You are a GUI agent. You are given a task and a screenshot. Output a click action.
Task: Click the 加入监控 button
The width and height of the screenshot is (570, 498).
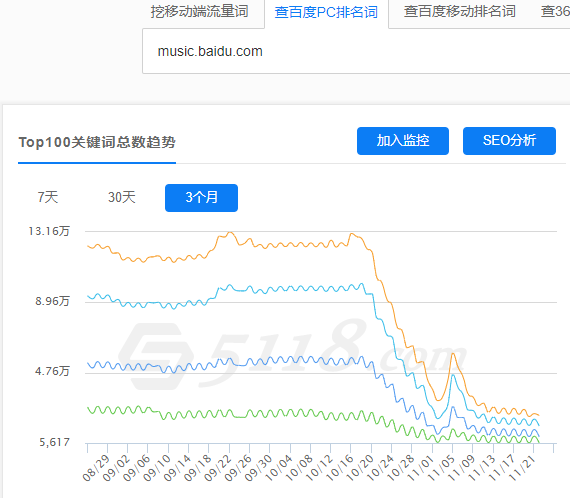[x=403, y=141]
